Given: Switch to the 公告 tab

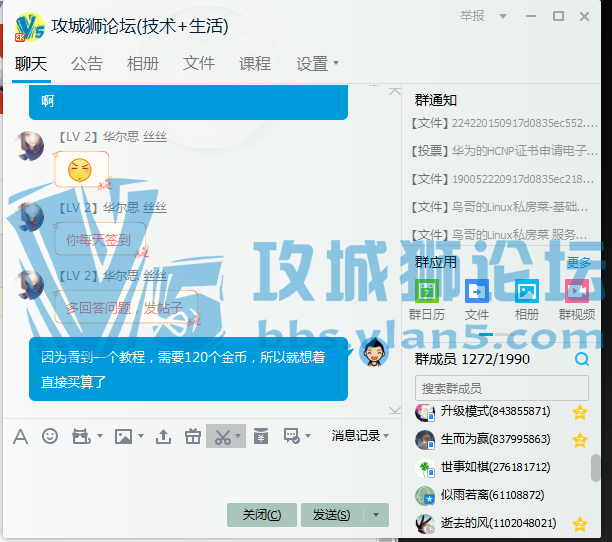Looking at the screenshot, I should (x=87, y=64).
